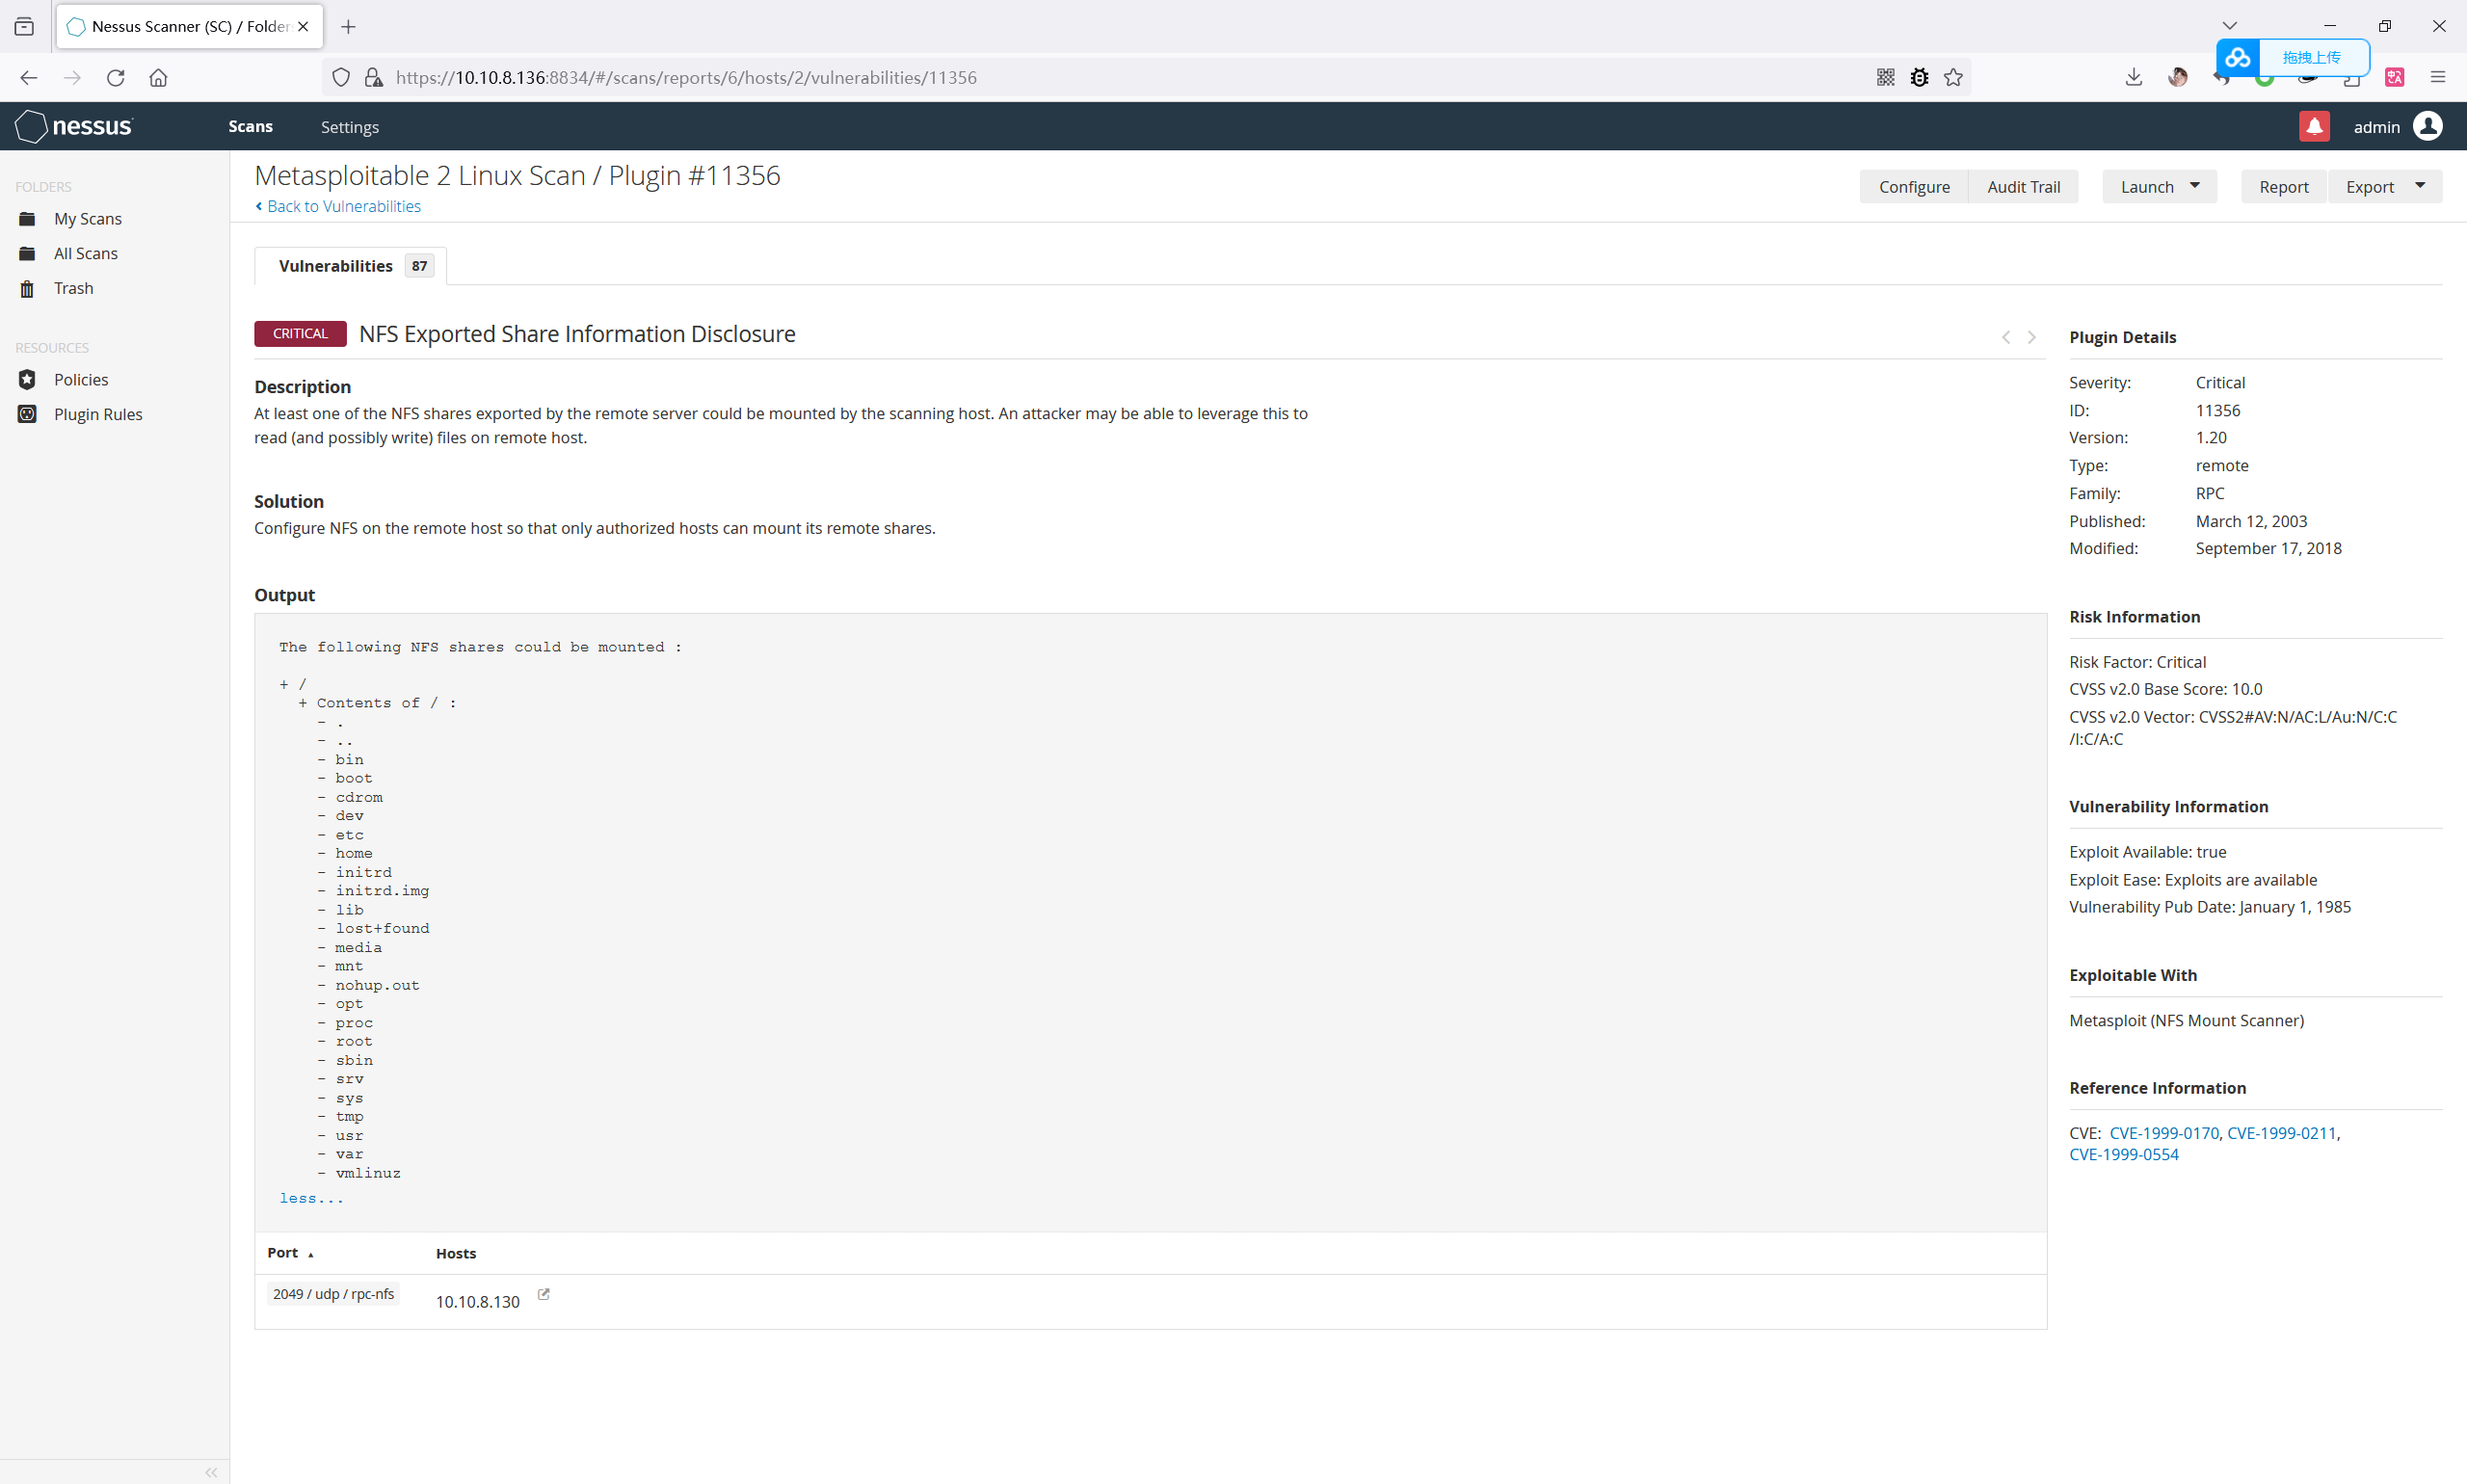Click the Configure button
2467x1484 pixels.
(x=1913, y=187)
